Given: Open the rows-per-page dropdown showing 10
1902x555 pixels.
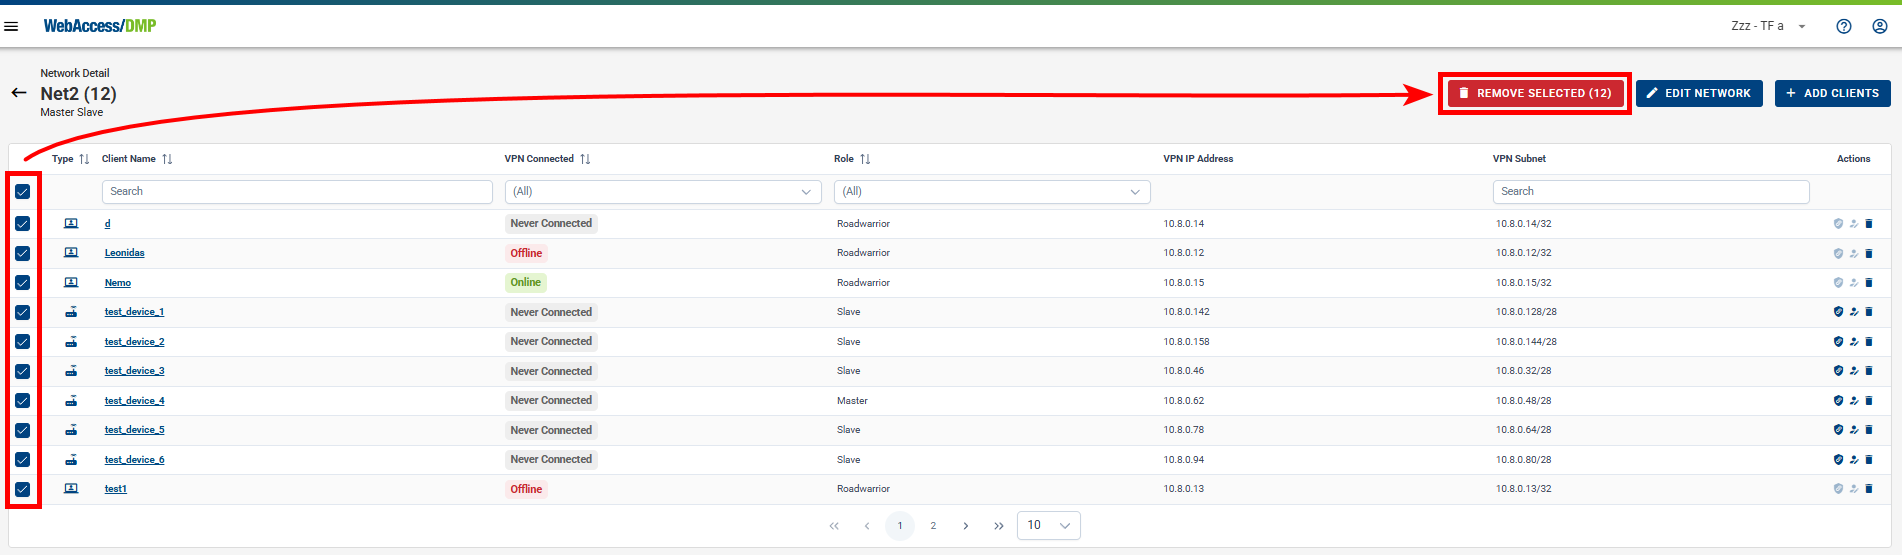Looking at the screenshot, I should coord(1048,526).
